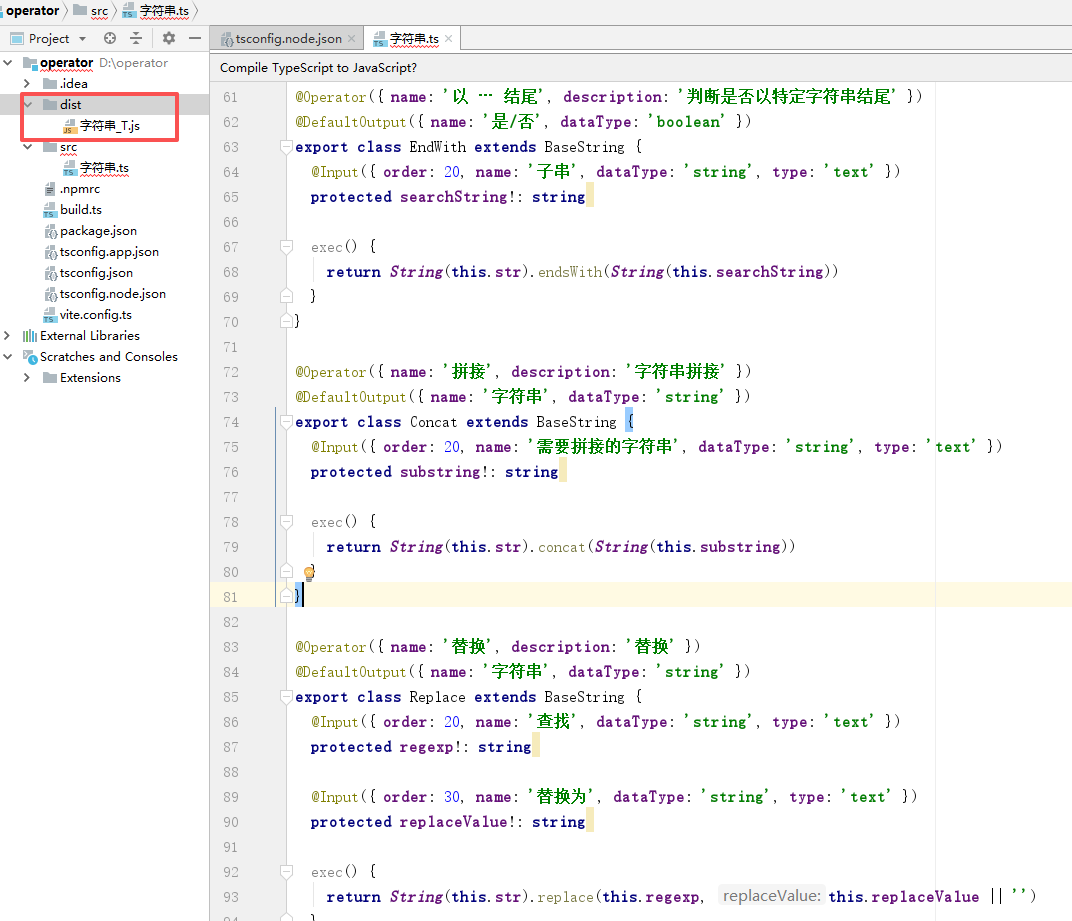This screenshot has height=921, width=1072.
Task: Toggle fold marker on exec() at line 78
Action: (286, 522)
